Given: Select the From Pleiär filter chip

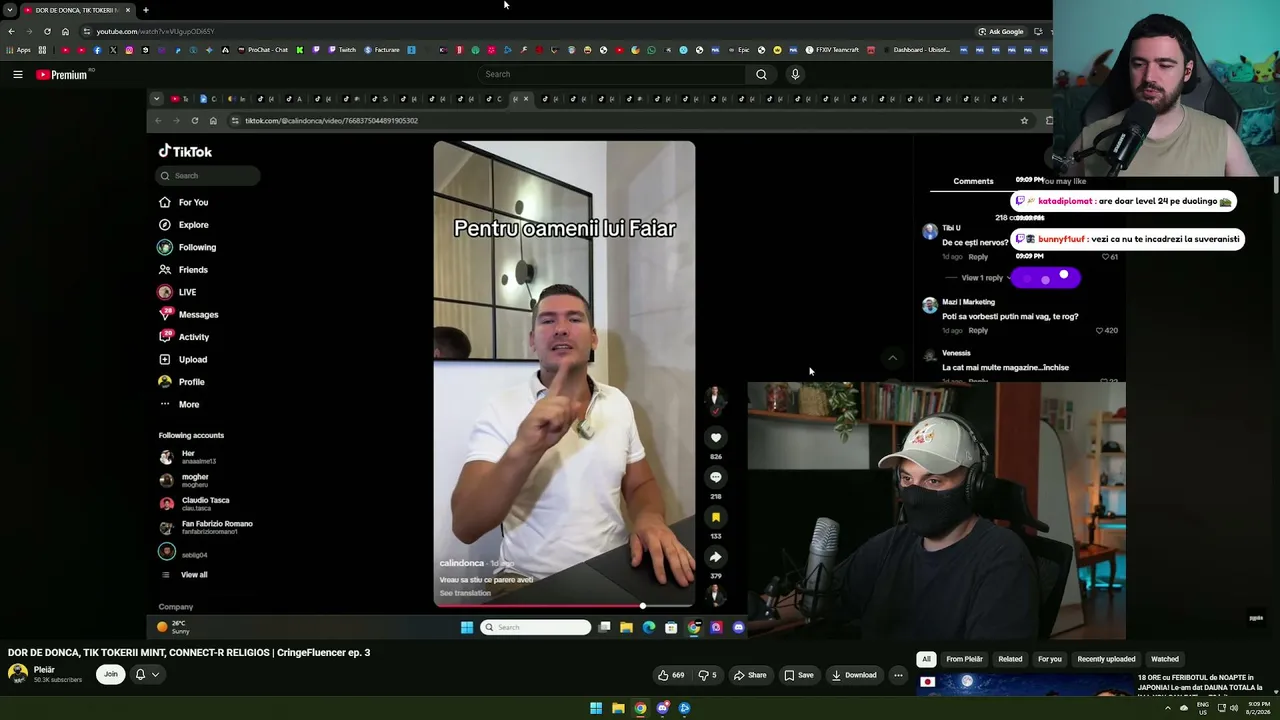Looking at the screenshot, I should [965, 659].
